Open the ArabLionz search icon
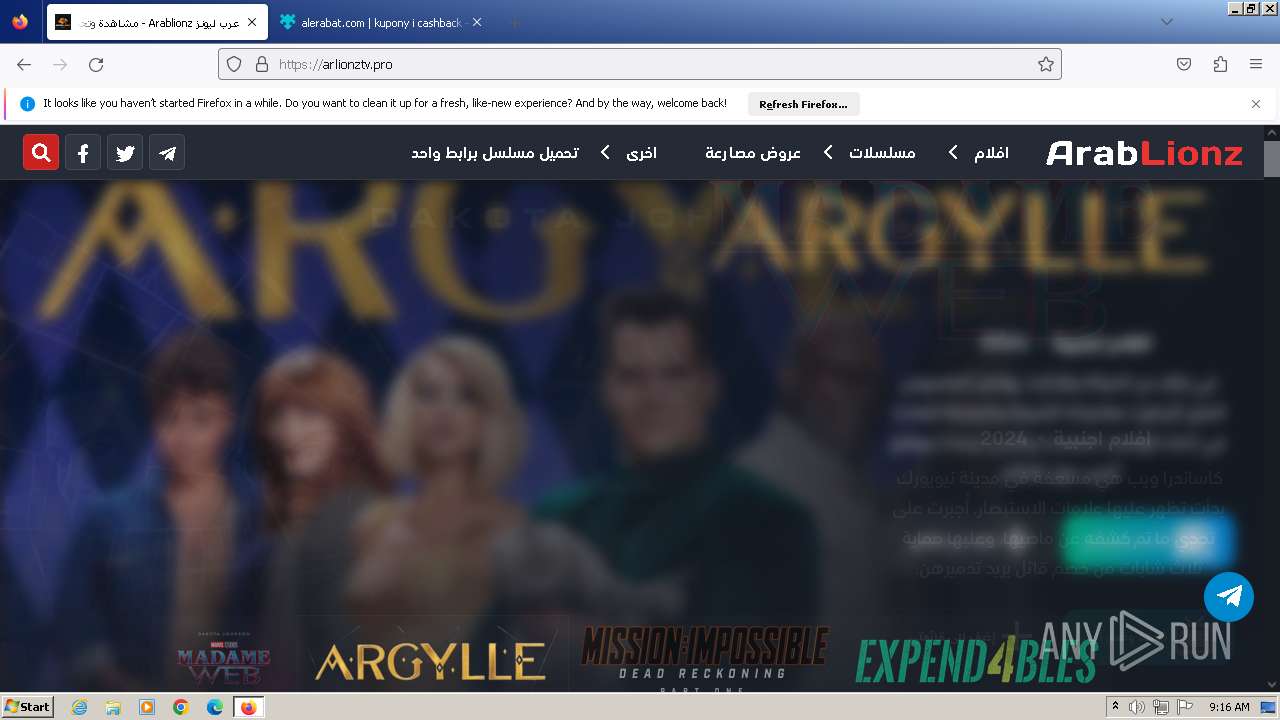The width and height of the screenshot is (1280, 720). coord(41,152)
